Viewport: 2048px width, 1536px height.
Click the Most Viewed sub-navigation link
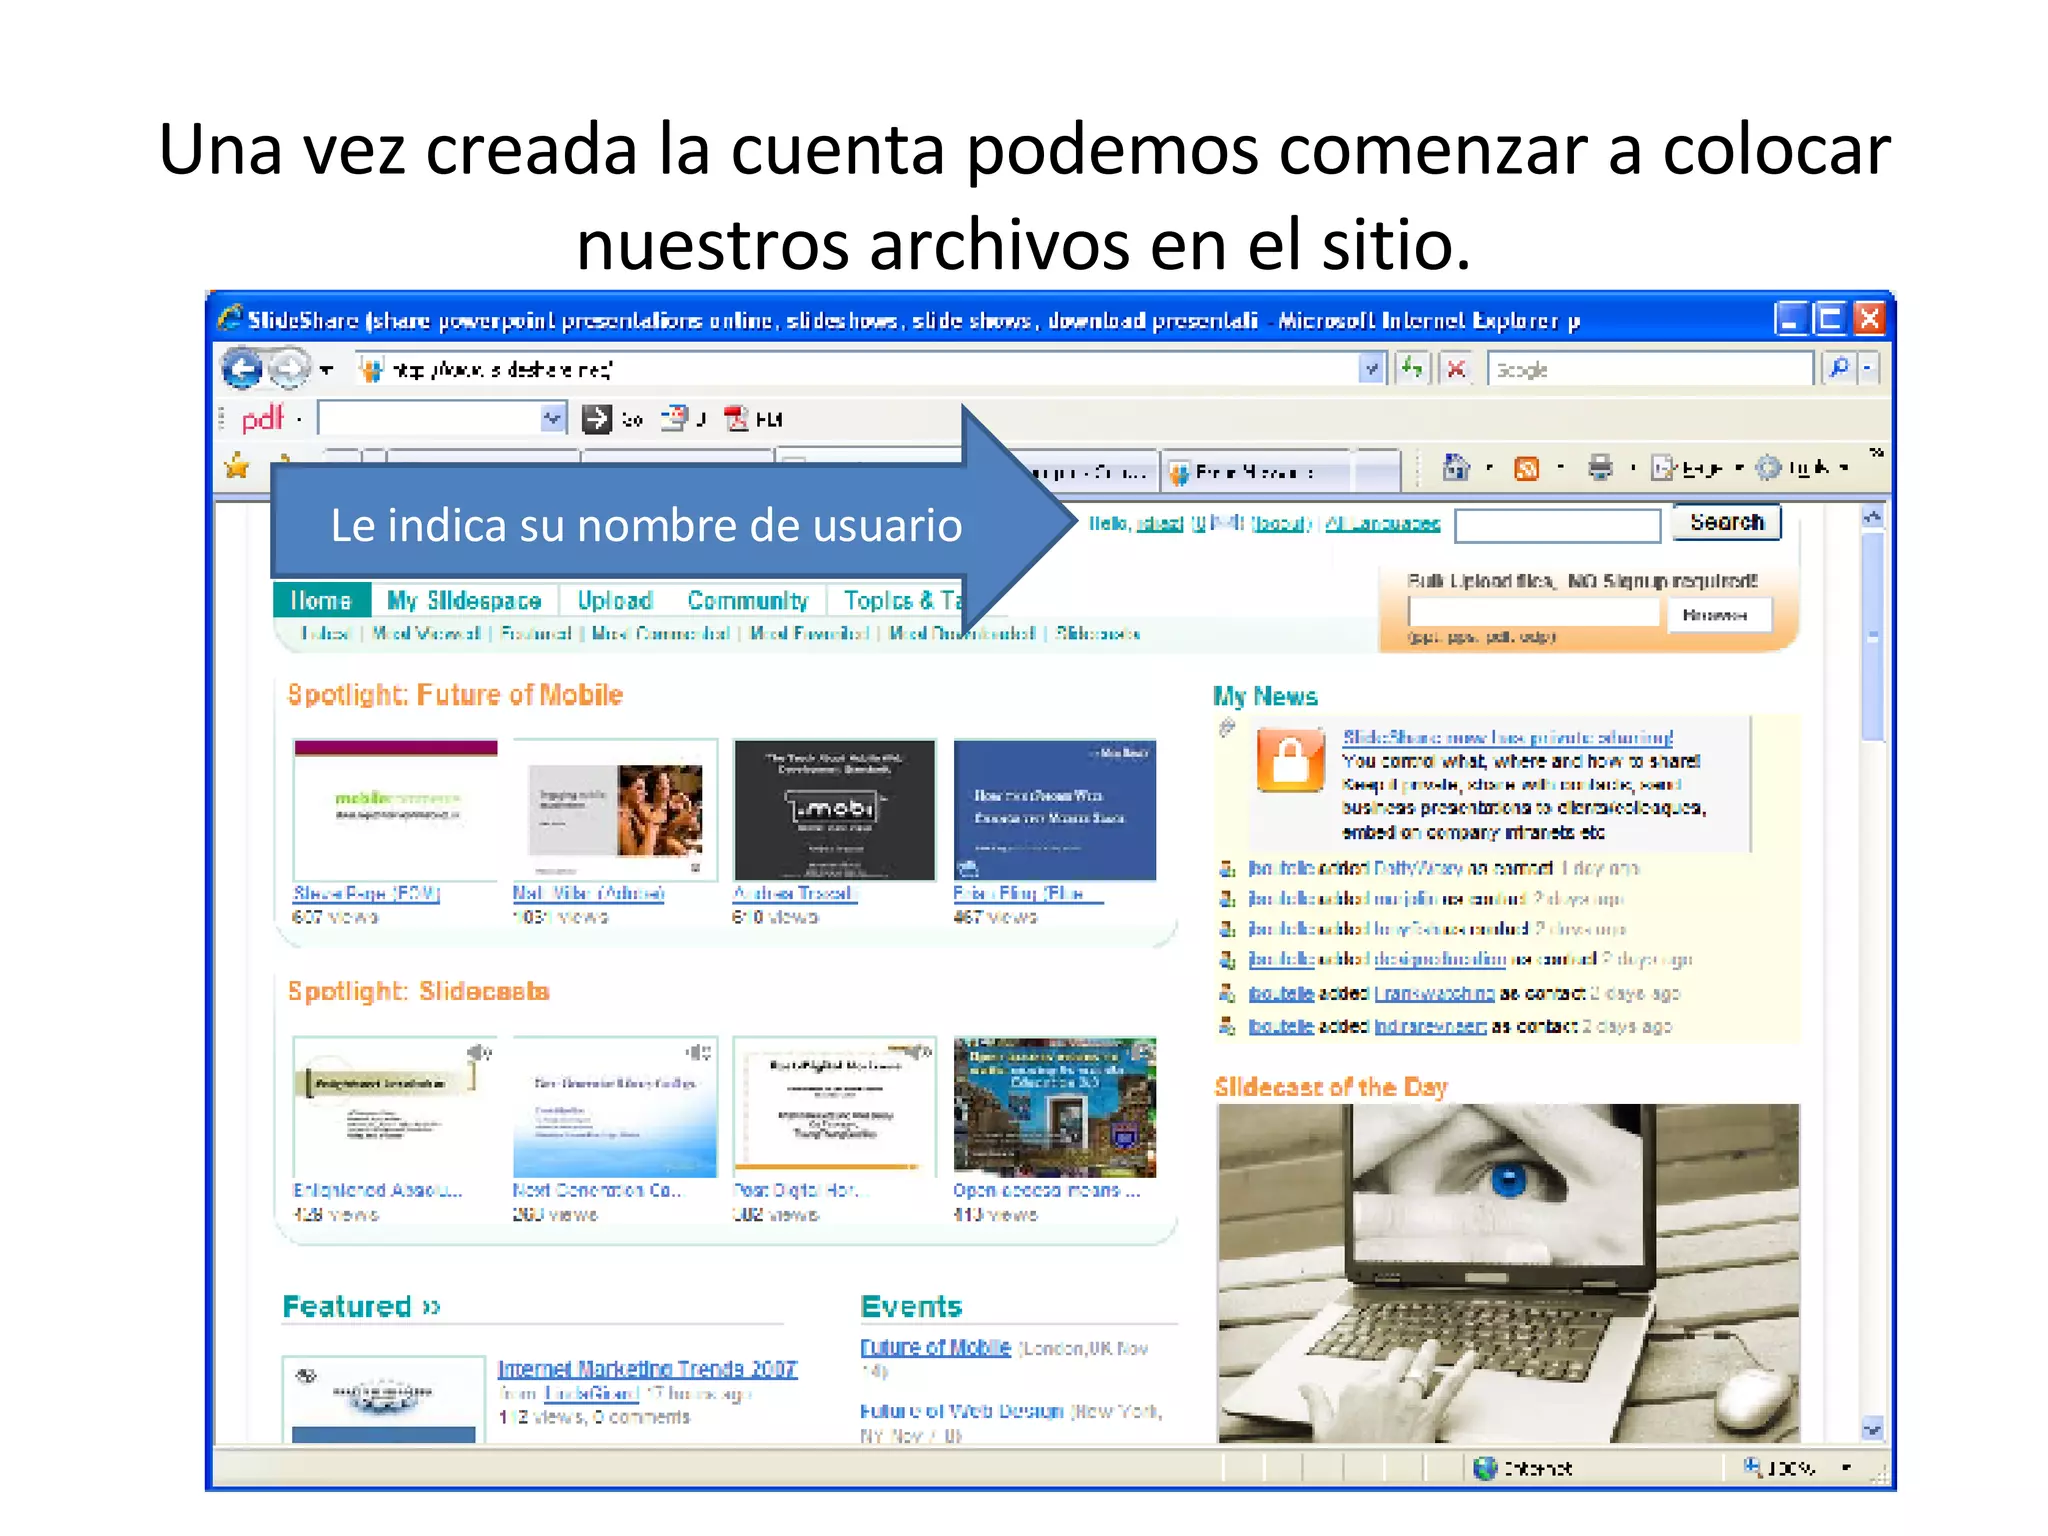click(x=426, y=633)
